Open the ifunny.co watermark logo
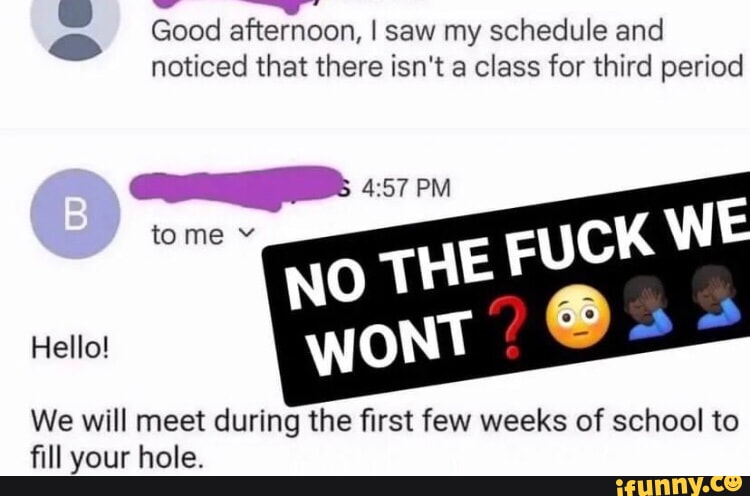 coord(678,485)
